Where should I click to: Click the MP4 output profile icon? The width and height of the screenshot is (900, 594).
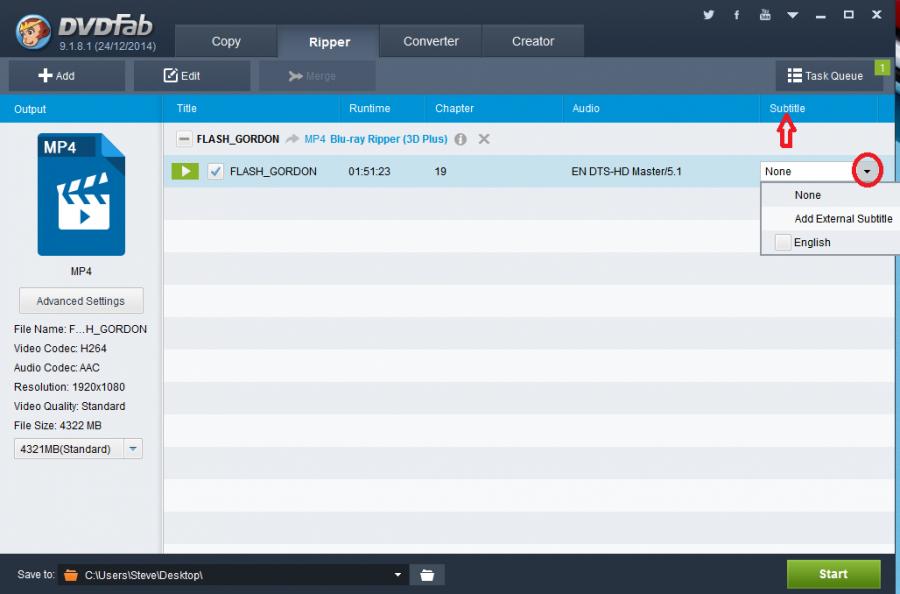pyautogui.click(x=81, y=195)
